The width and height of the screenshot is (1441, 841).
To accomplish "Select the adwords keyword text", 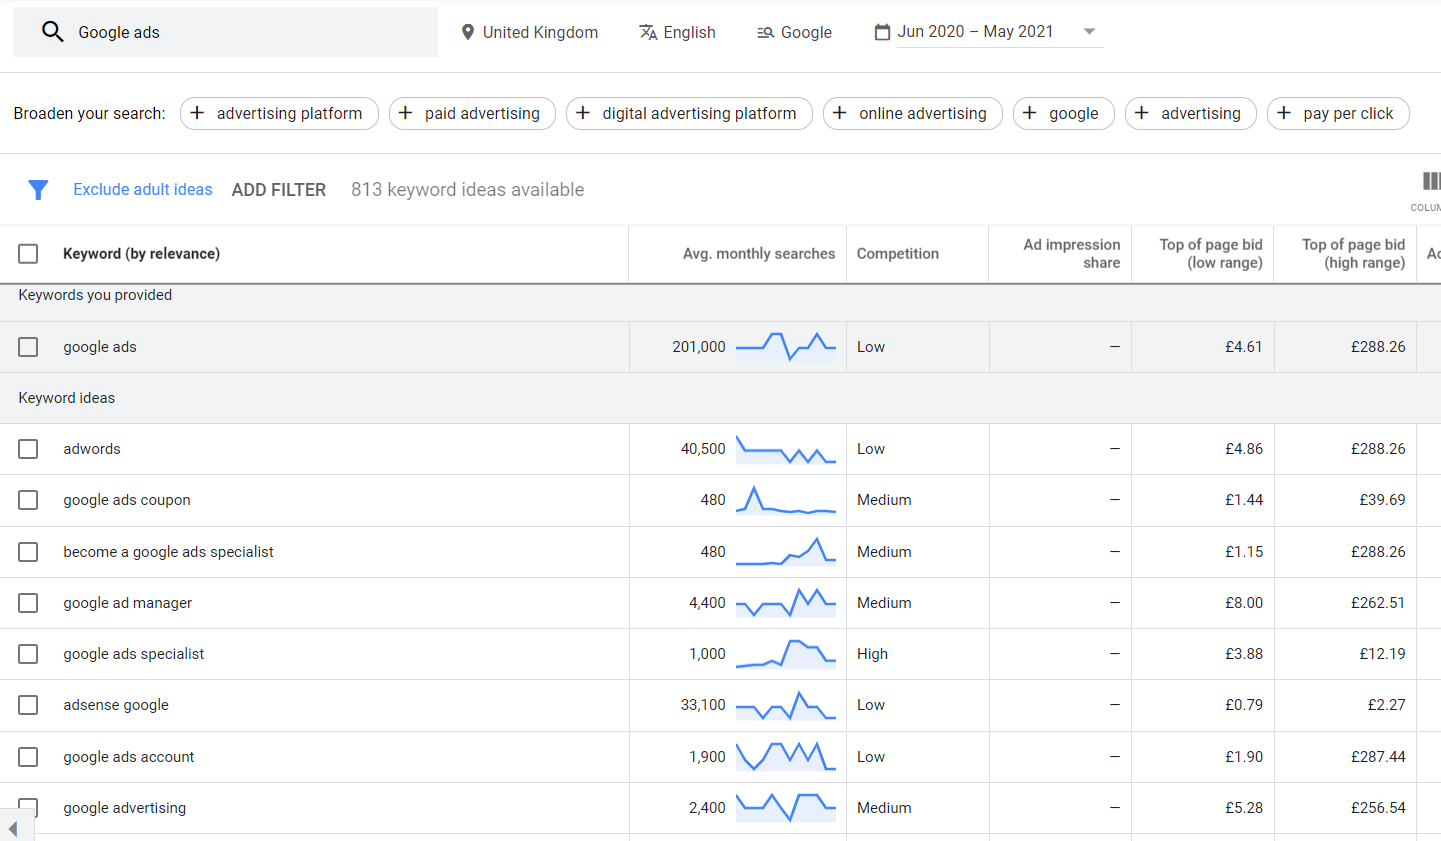I will (x=92, y=449).
